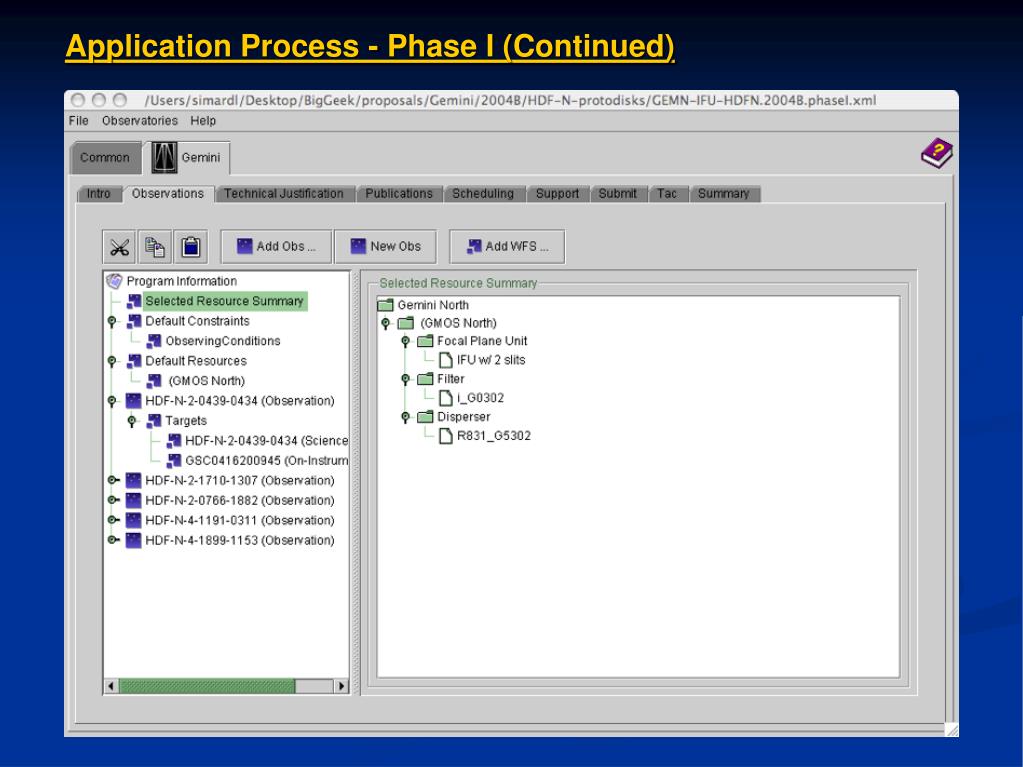The width and height of the screenshot is (1023, 767).
Task: Select Selected Resource Summary tree item
Action: coord(224,301)
